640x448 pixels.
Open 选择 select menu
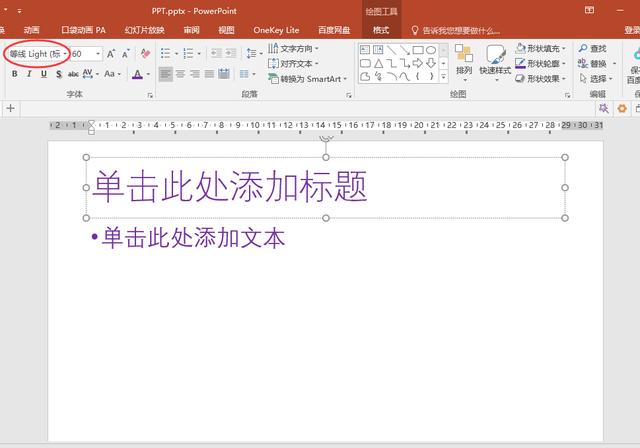(x=596, y=79)
